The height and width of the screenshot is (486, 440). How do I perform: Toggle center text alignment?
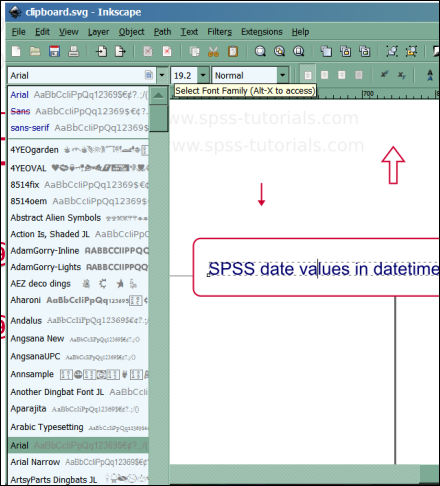pos(324,75)
